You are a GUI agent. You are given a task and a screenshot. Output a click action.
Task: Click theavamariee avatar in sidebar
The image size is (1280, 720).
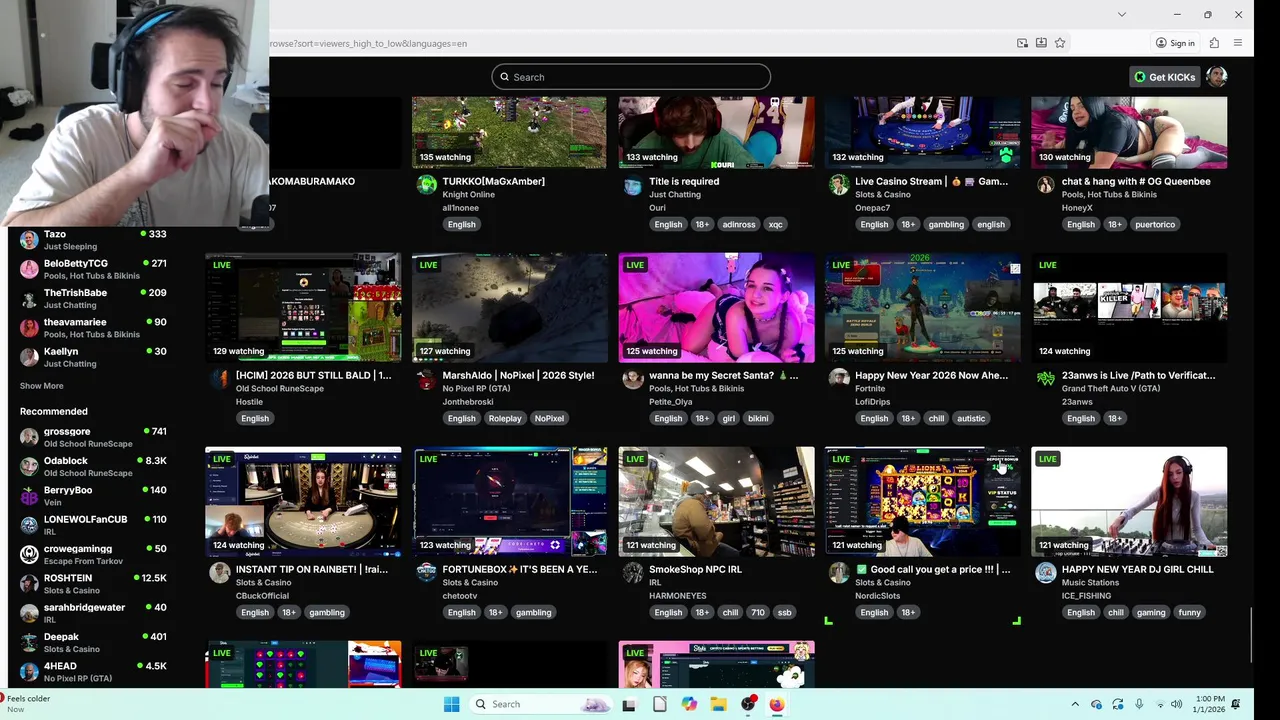coord(29,328)
